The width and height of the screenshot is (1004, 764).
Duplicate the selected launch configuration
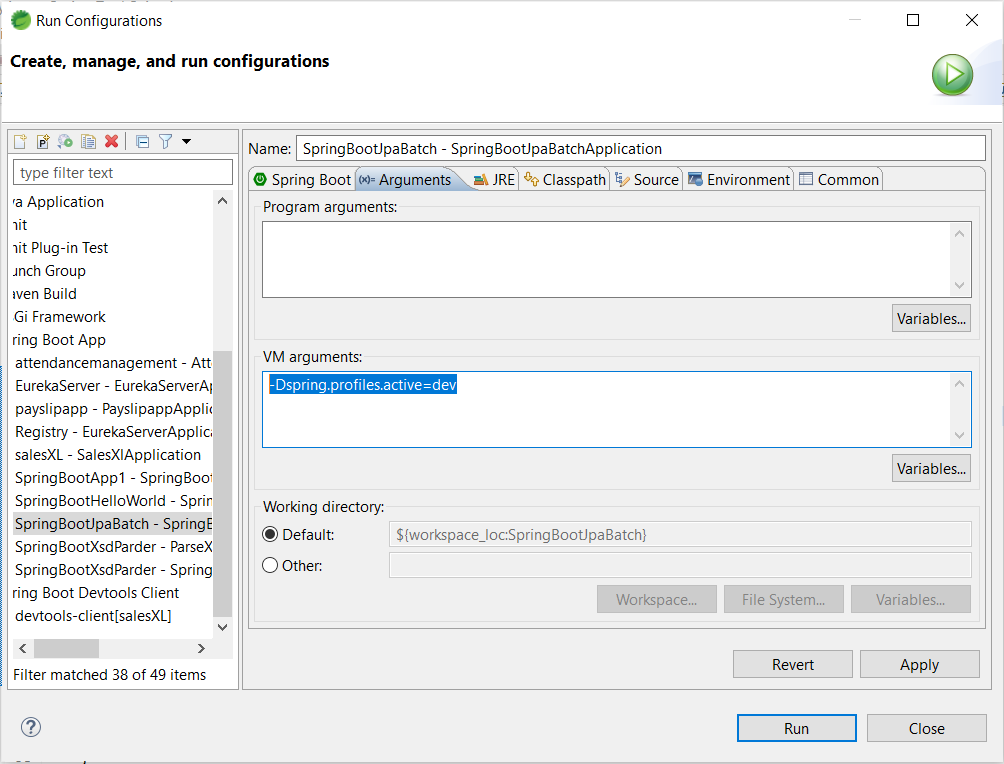pos(88,141)
